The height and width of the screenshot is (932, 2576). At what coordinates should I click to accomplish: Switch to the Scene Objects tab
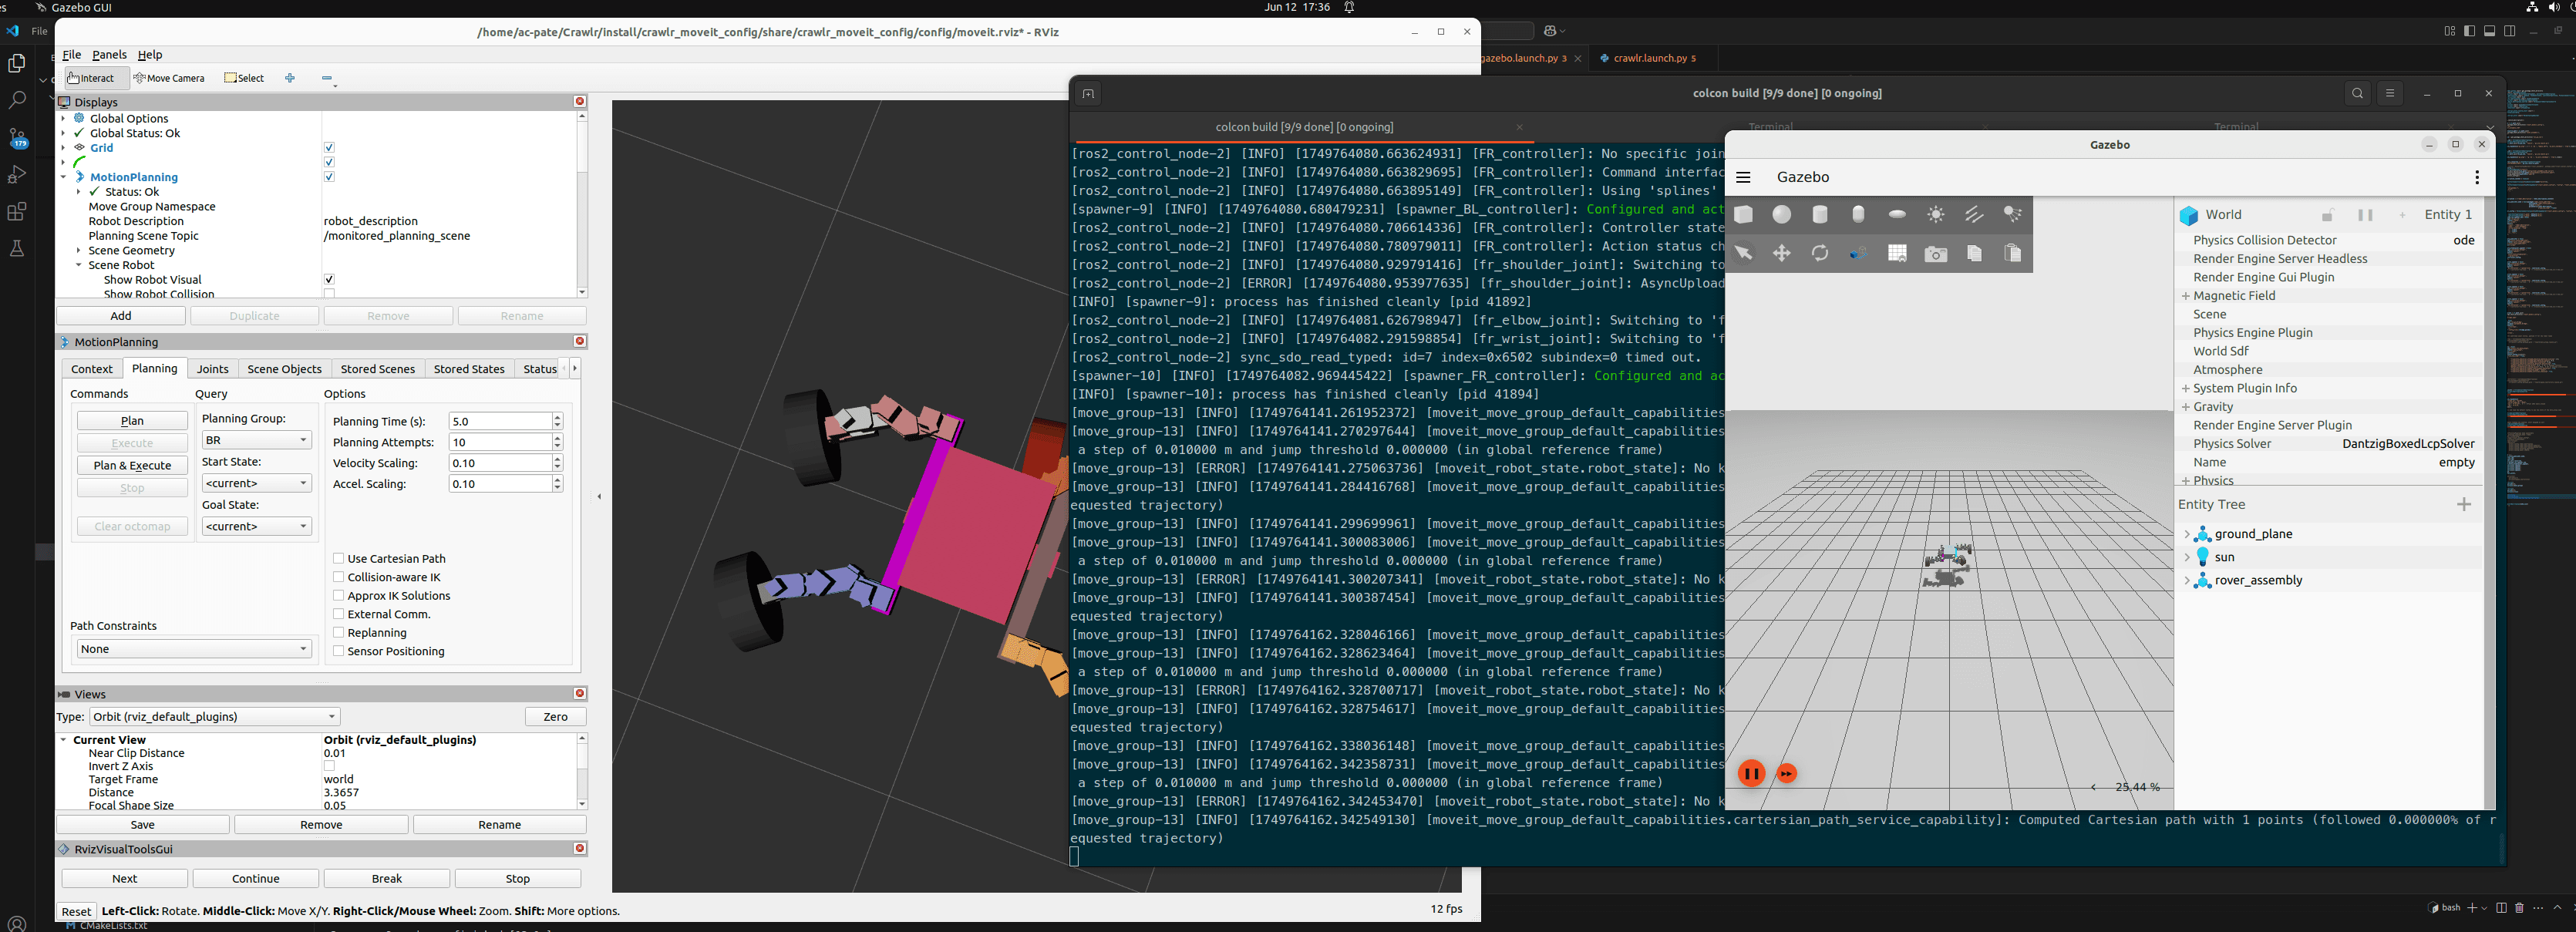pyautogui.click(x=284, y=369)
